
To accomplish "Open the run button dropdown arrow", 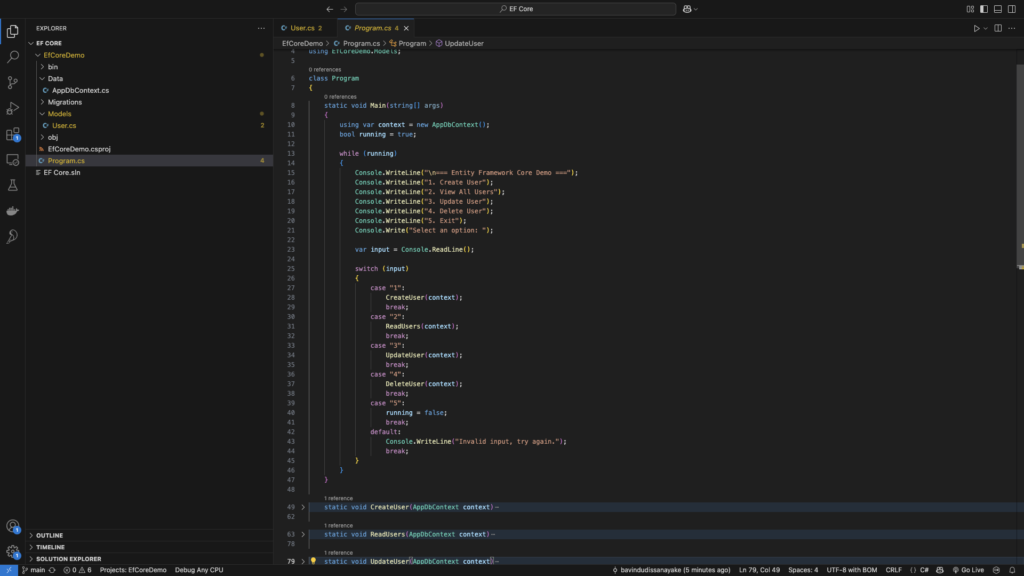I will pos(985,28).
